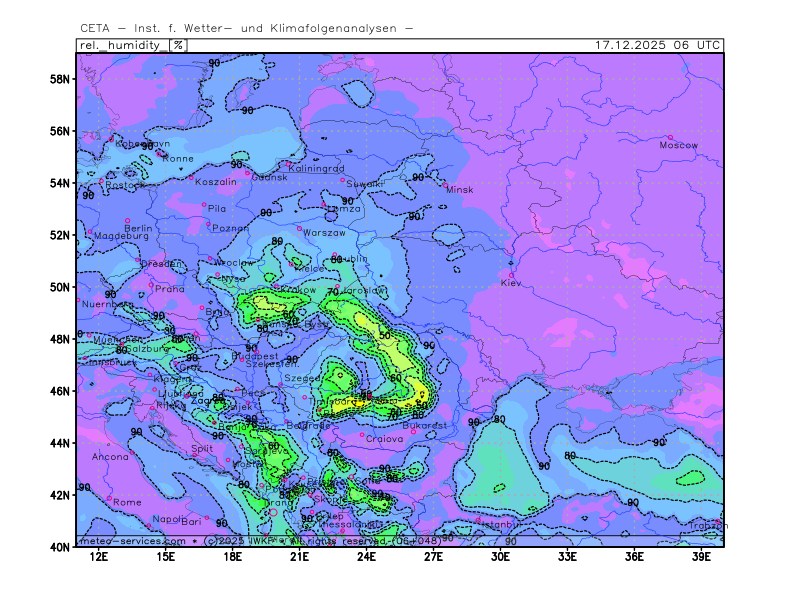Select the Craiova city marker

point(363,434)
